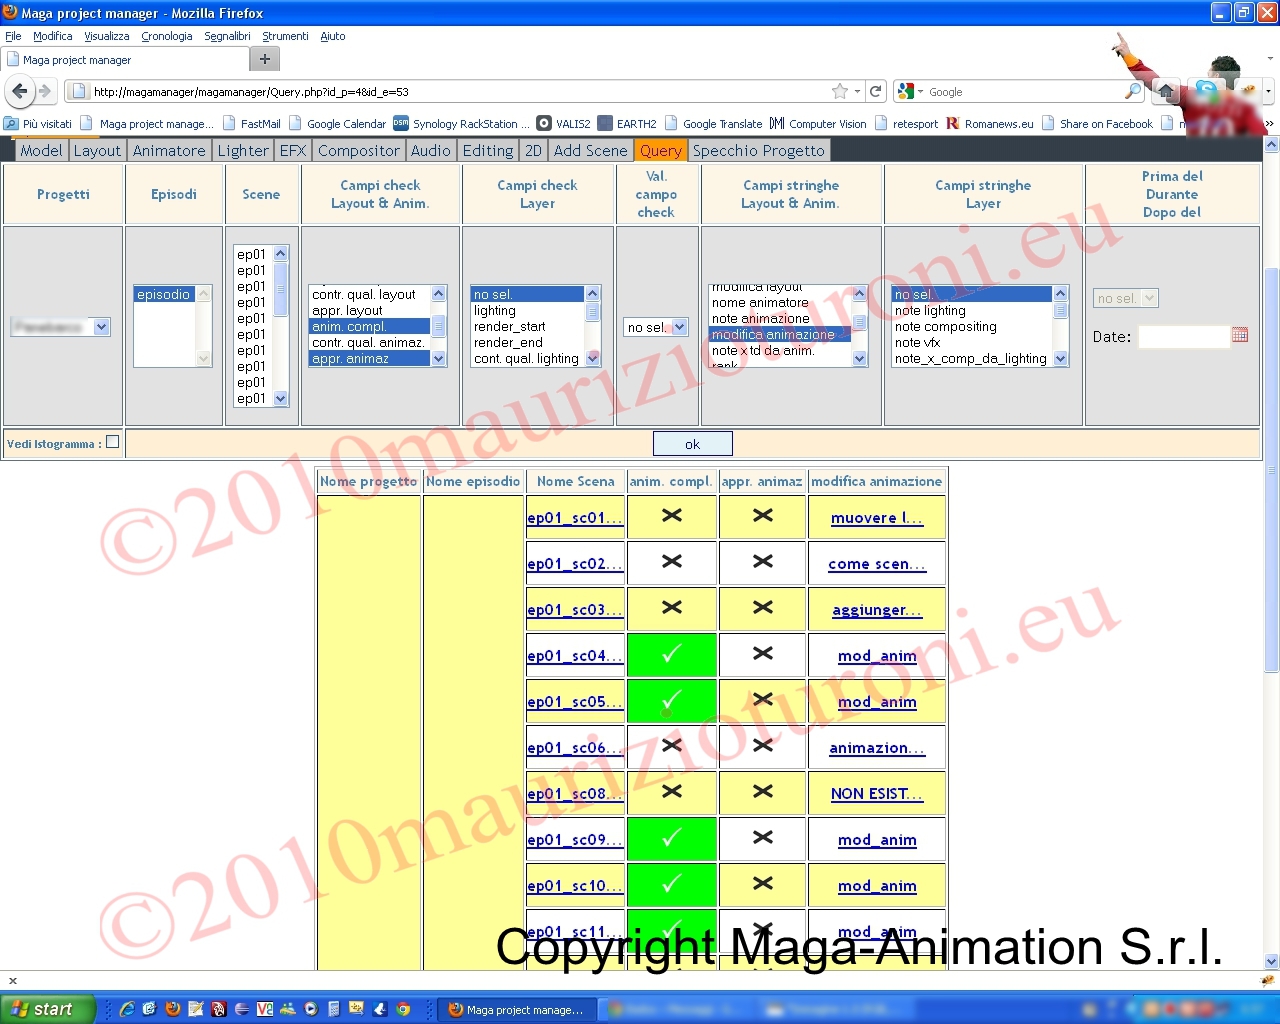
Task: Open the calendar date picker icon
Action: click(1240, 335)
